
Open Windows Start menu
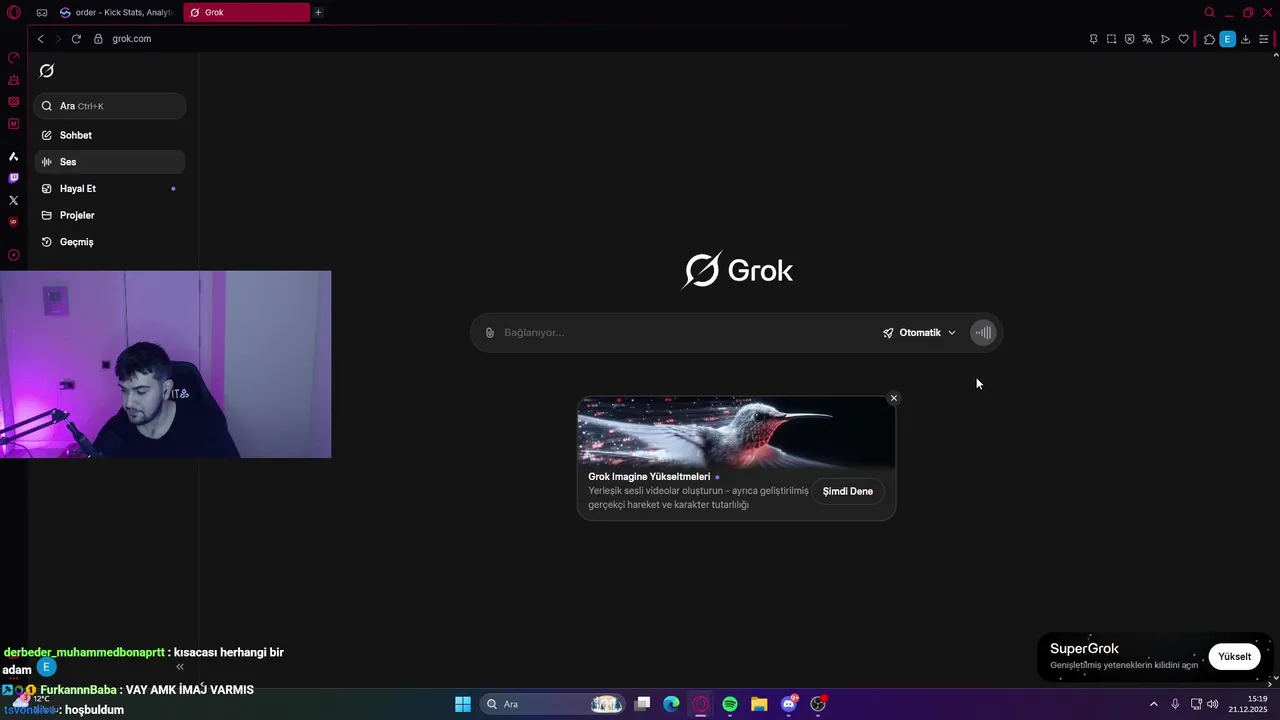coord(463,704)
